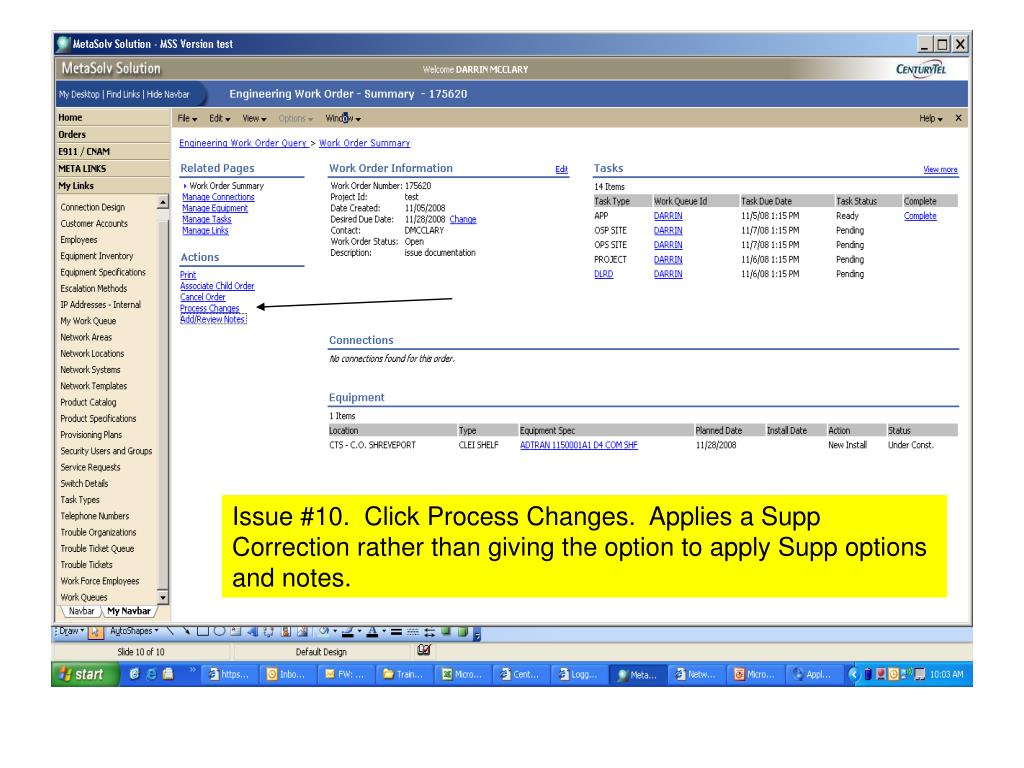Open the Font Color dropdown arrow

pos(383,632)
